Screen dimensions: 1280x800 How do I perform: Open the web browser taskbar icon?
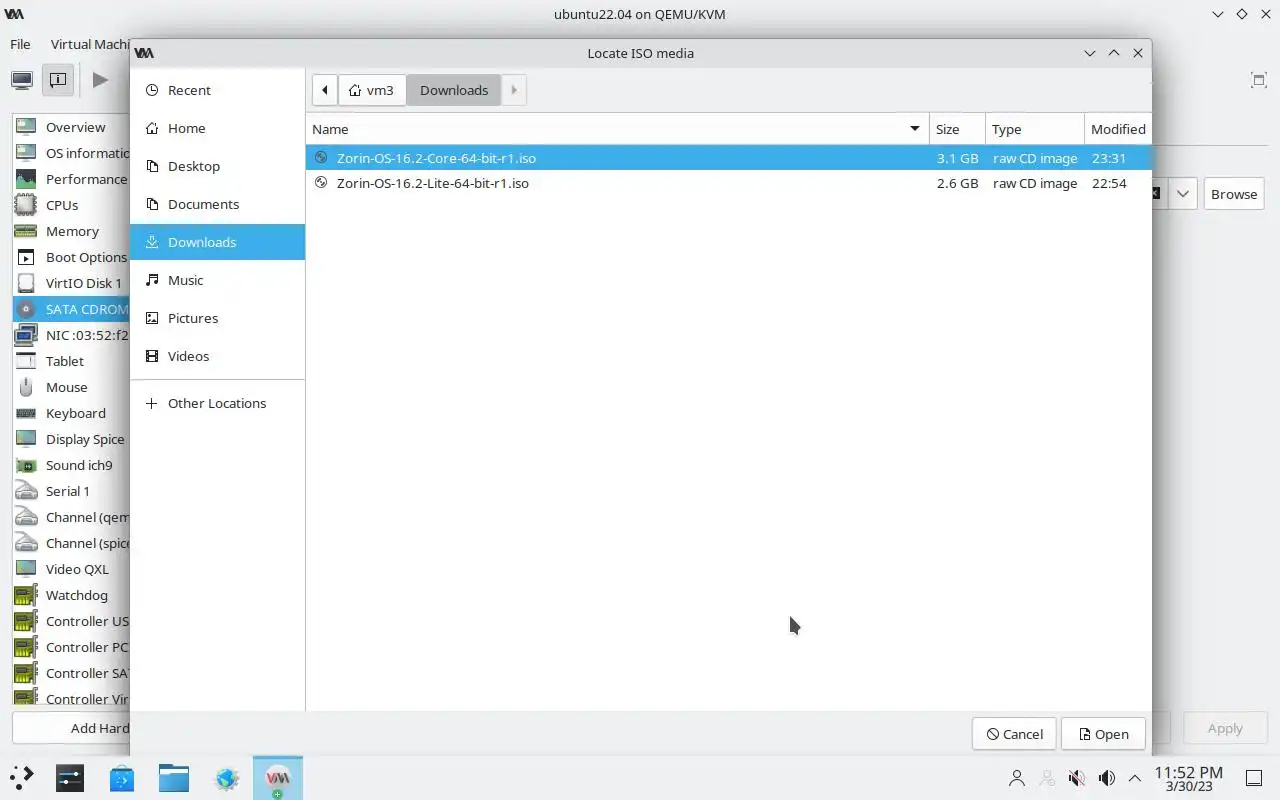coord(227,778)
